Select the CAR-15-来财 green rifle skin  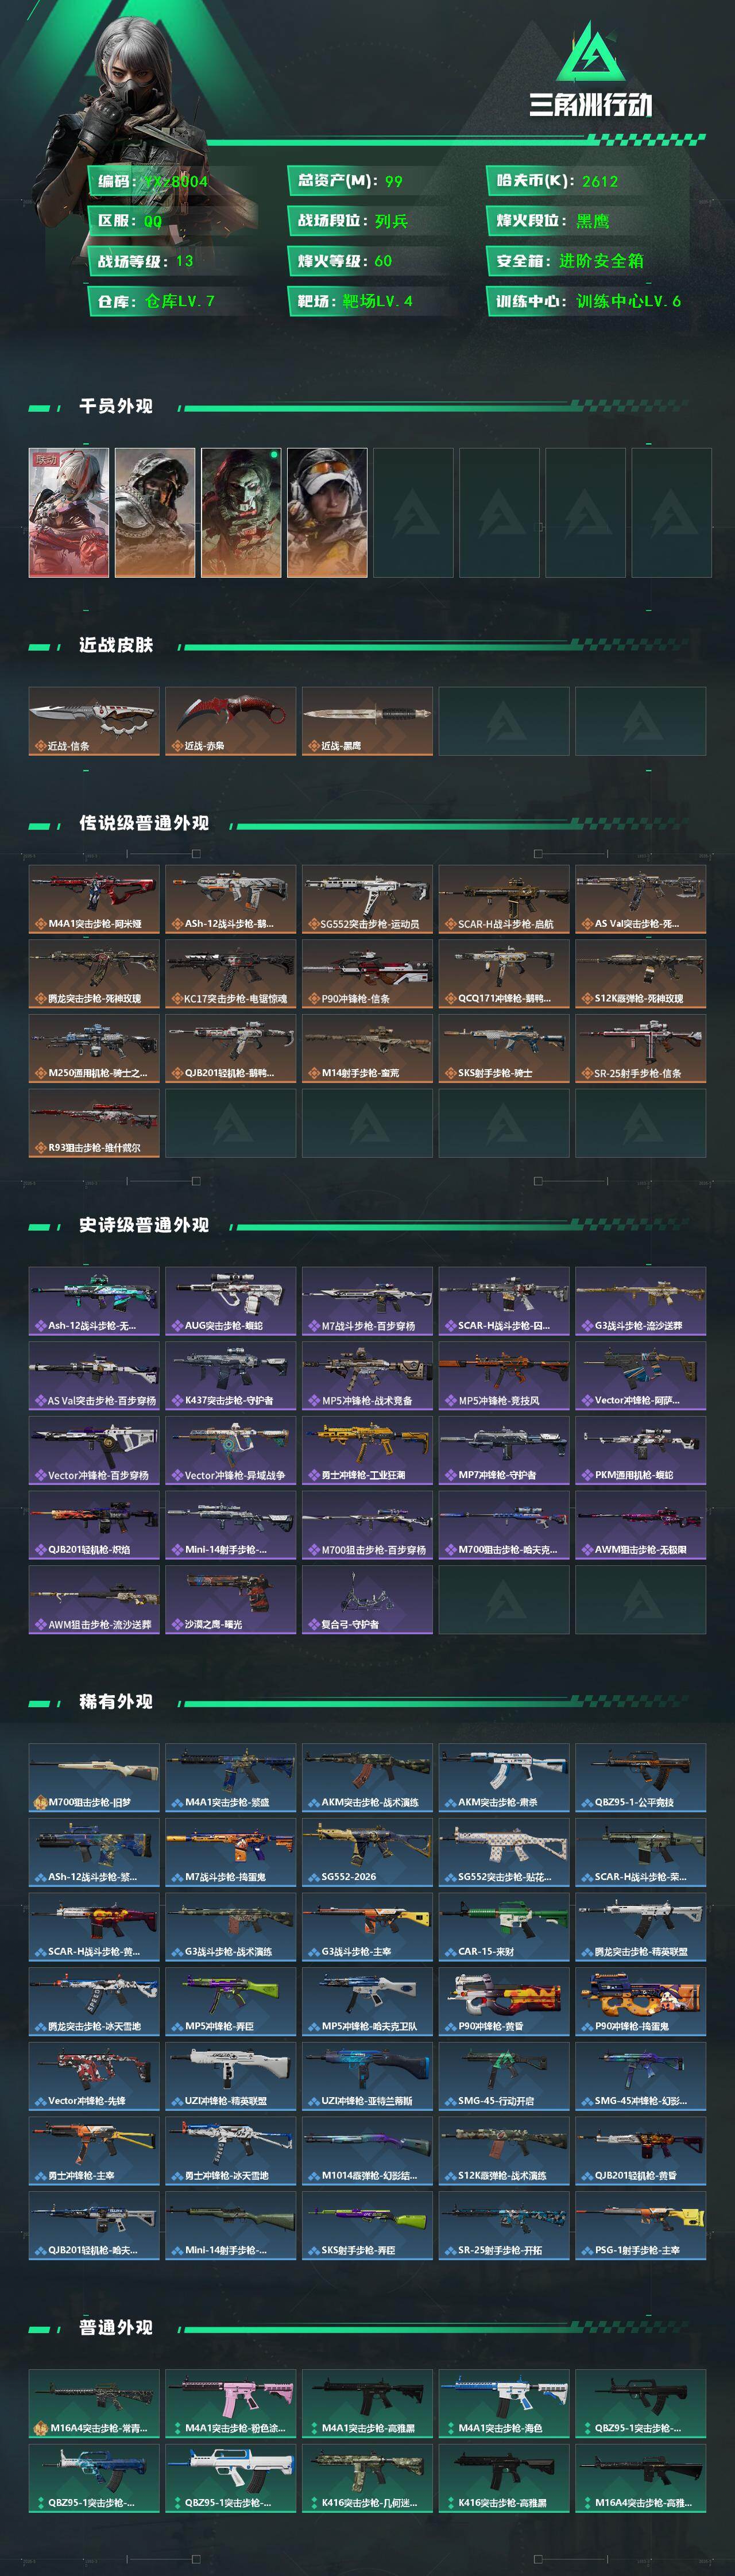(504, 1926)
